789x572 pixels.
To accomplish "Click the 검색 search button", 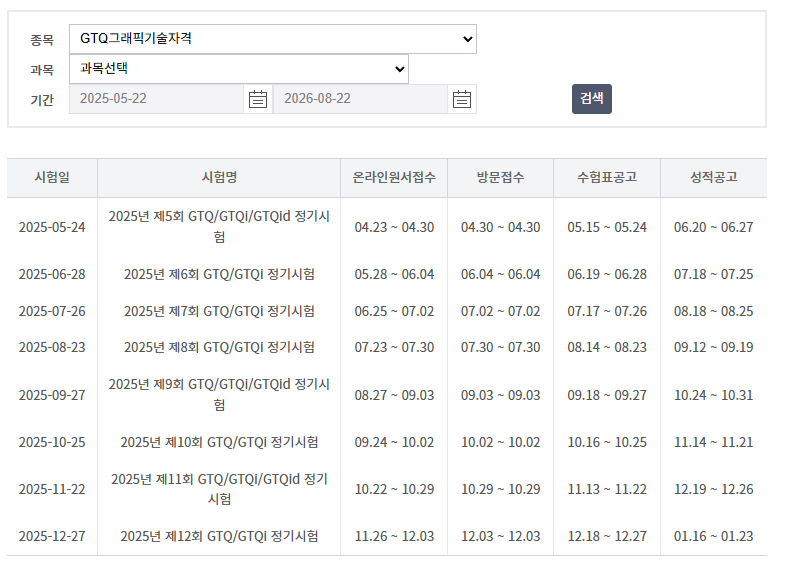I will 592,99.
